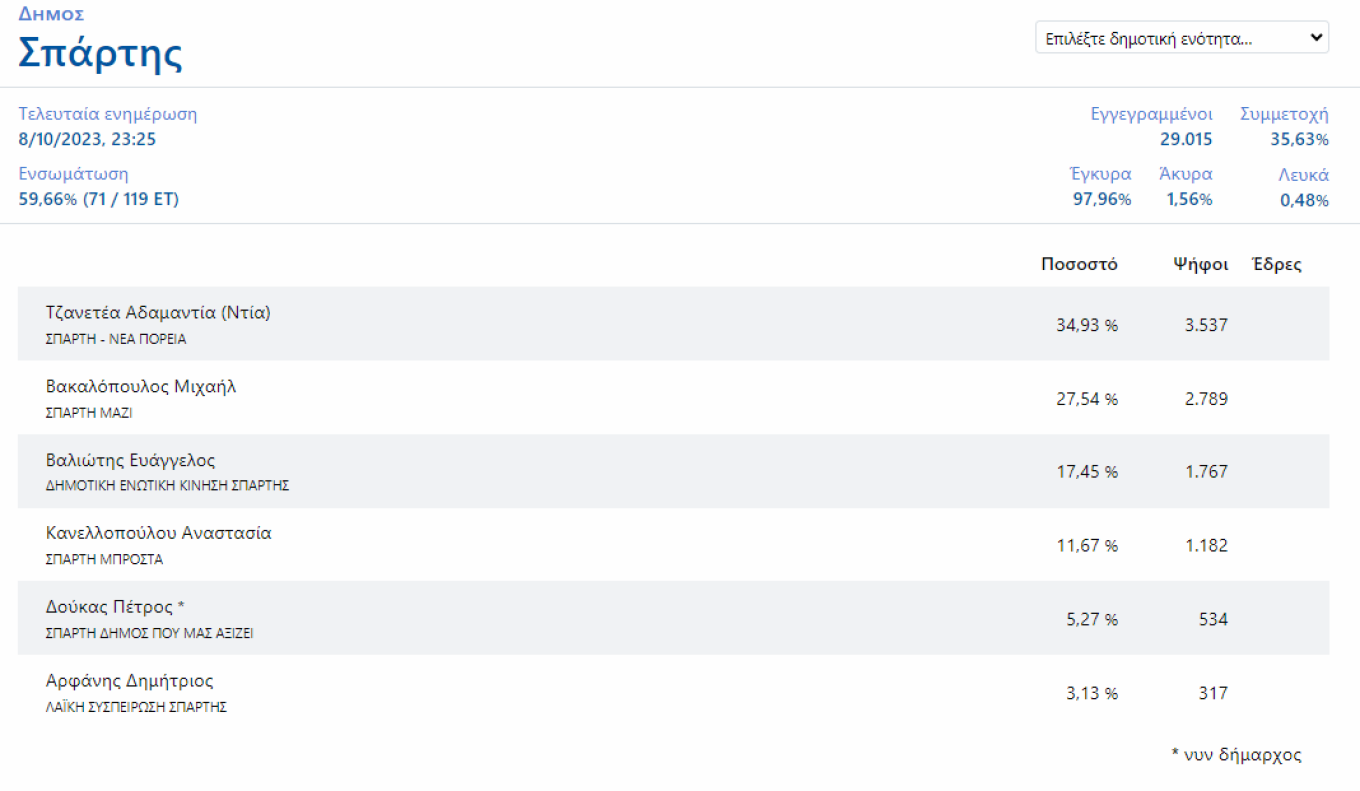The image size is (1360, 791).
Task: Select candidate Τζανετέα Αδαμαντία (Ντία)
Action: coord(158,312)
